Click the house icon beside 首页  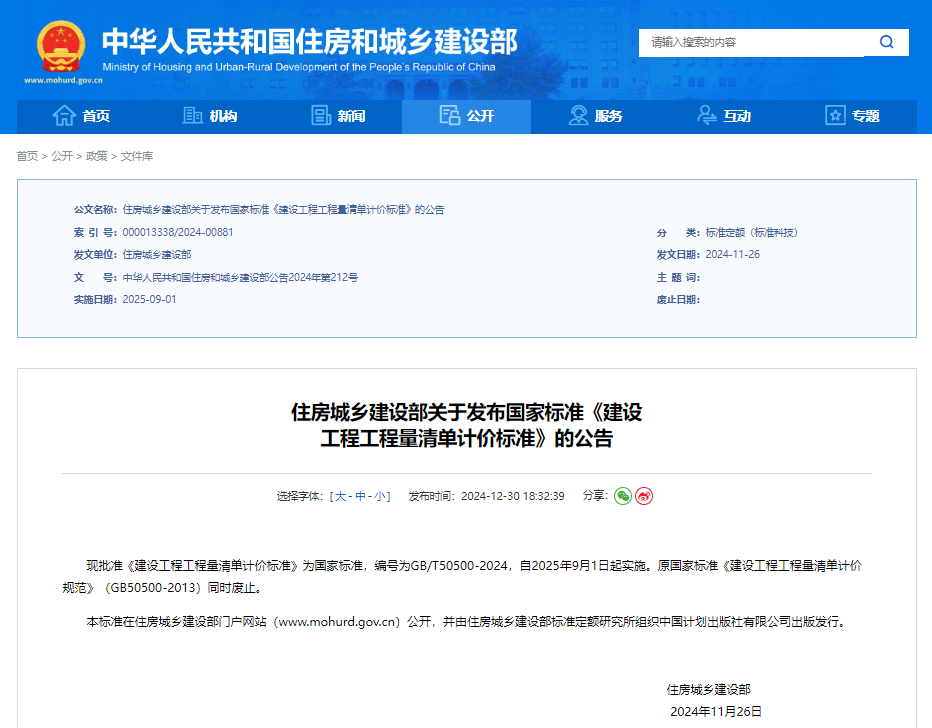(64, 116)
